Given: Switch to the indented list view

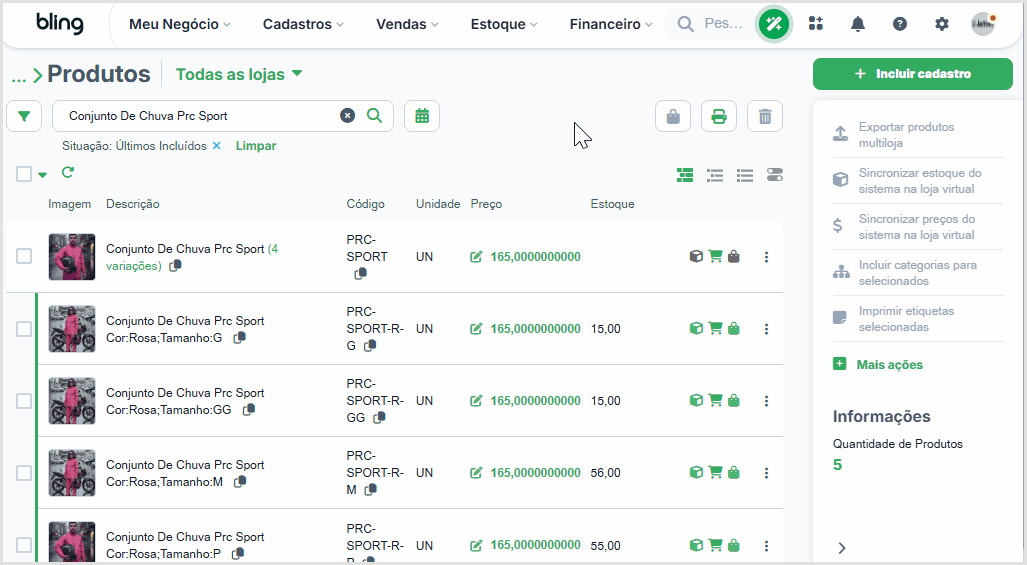Looking at the screenshot, I should [715, 175].
